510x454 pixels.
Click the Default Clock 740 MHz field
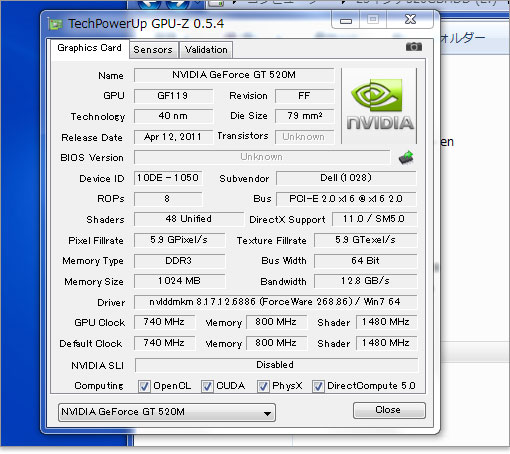(164, 343)
